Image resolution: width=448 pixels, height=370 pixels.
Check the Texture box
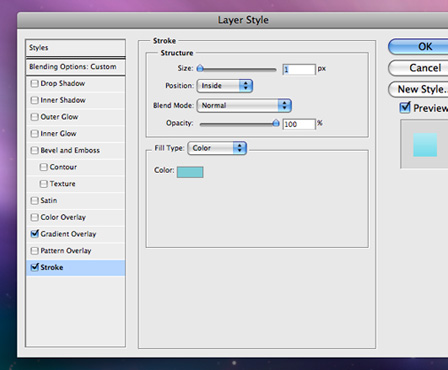click(43, 184)
